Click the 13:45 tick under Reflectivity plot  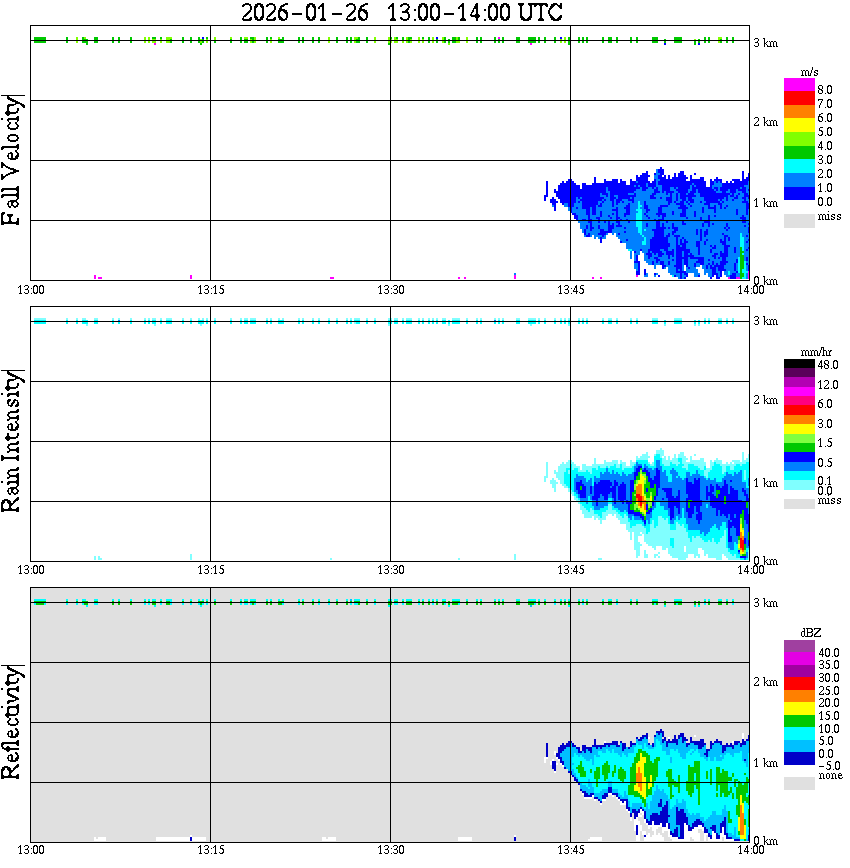point(570,849)
